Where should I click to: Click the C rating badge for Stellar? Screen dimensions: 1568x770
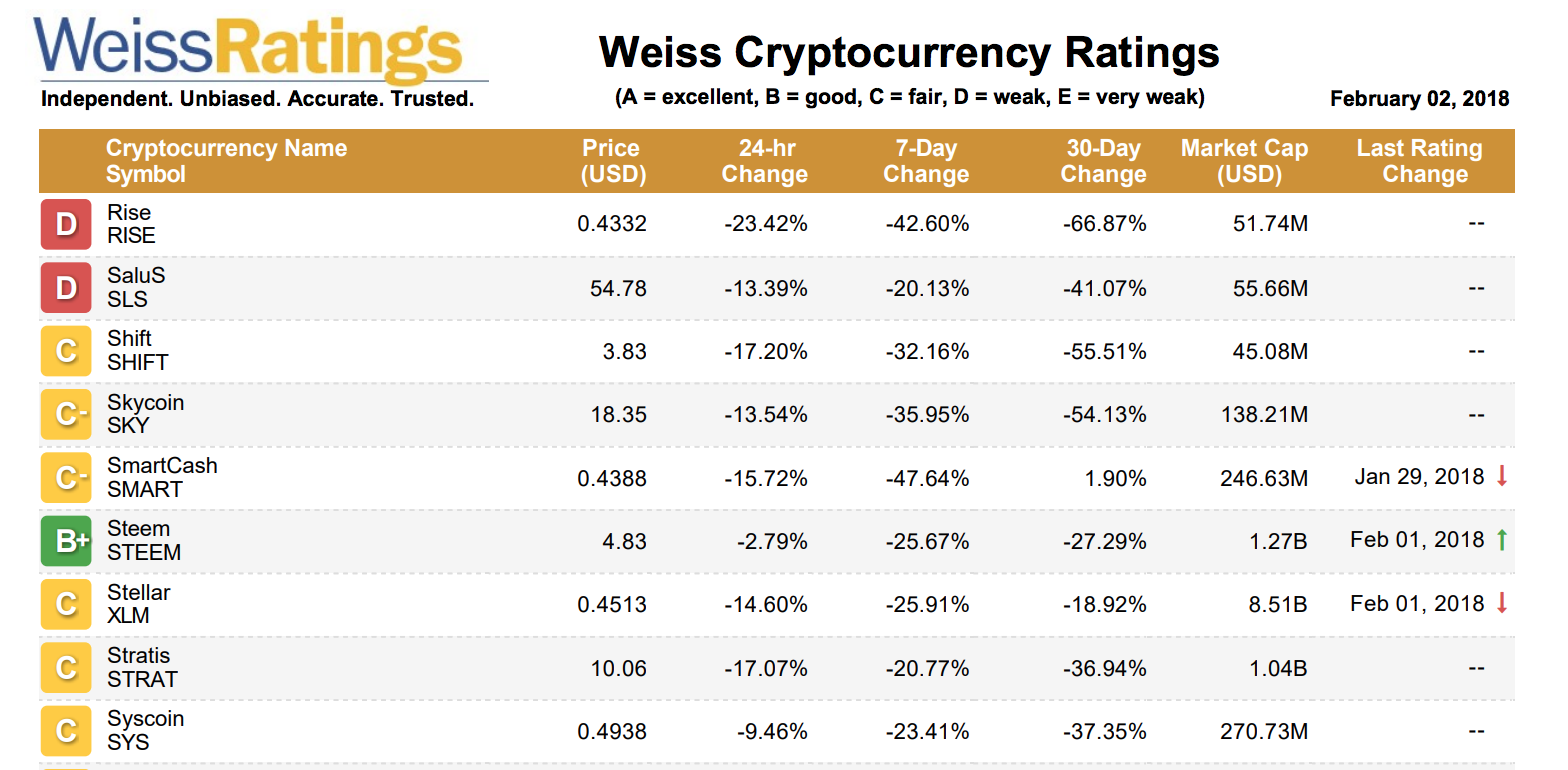[66, 604]
